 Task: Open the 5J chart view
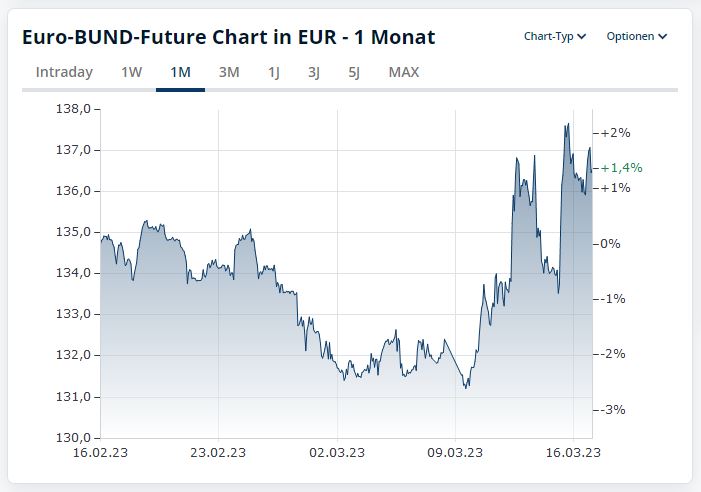(354, 72)
